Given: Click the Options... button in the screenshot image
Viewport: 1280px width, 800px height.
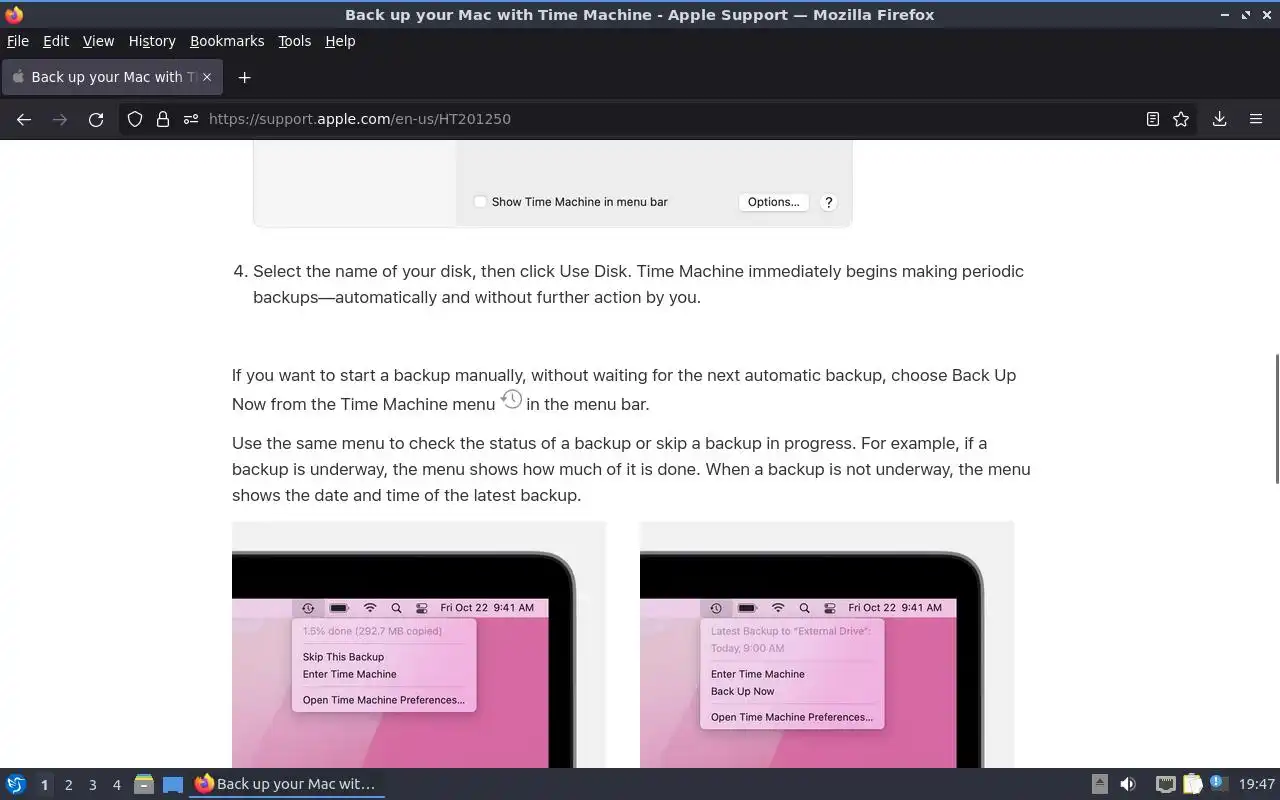Looking at the screenshot, I should (x=774, y=202).
